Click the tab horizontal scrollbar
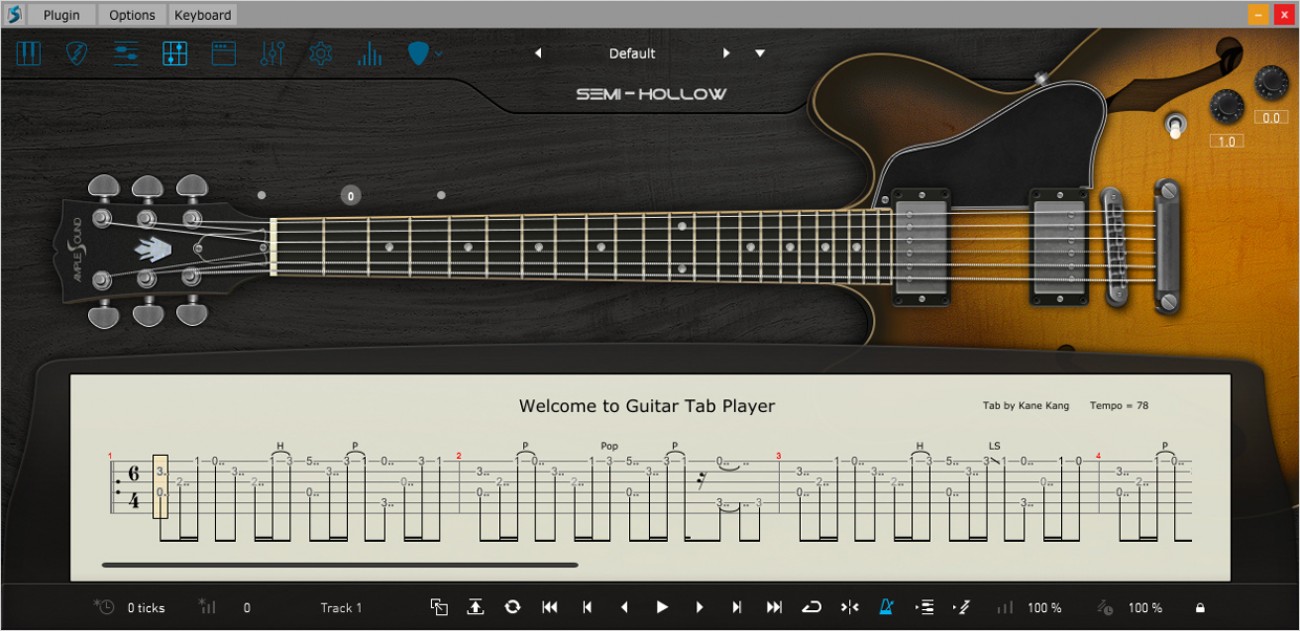1300x631 pixels. [x=340, y=565]
